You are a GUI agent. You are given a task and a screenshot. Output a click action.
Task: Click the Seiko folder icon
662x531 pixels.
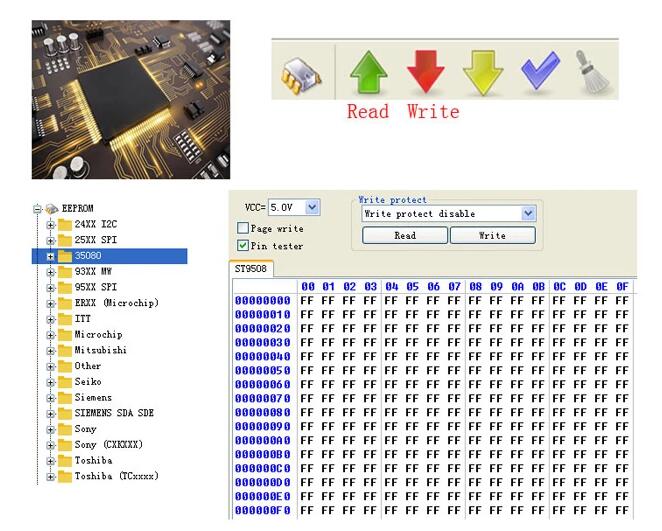[65, 382]
